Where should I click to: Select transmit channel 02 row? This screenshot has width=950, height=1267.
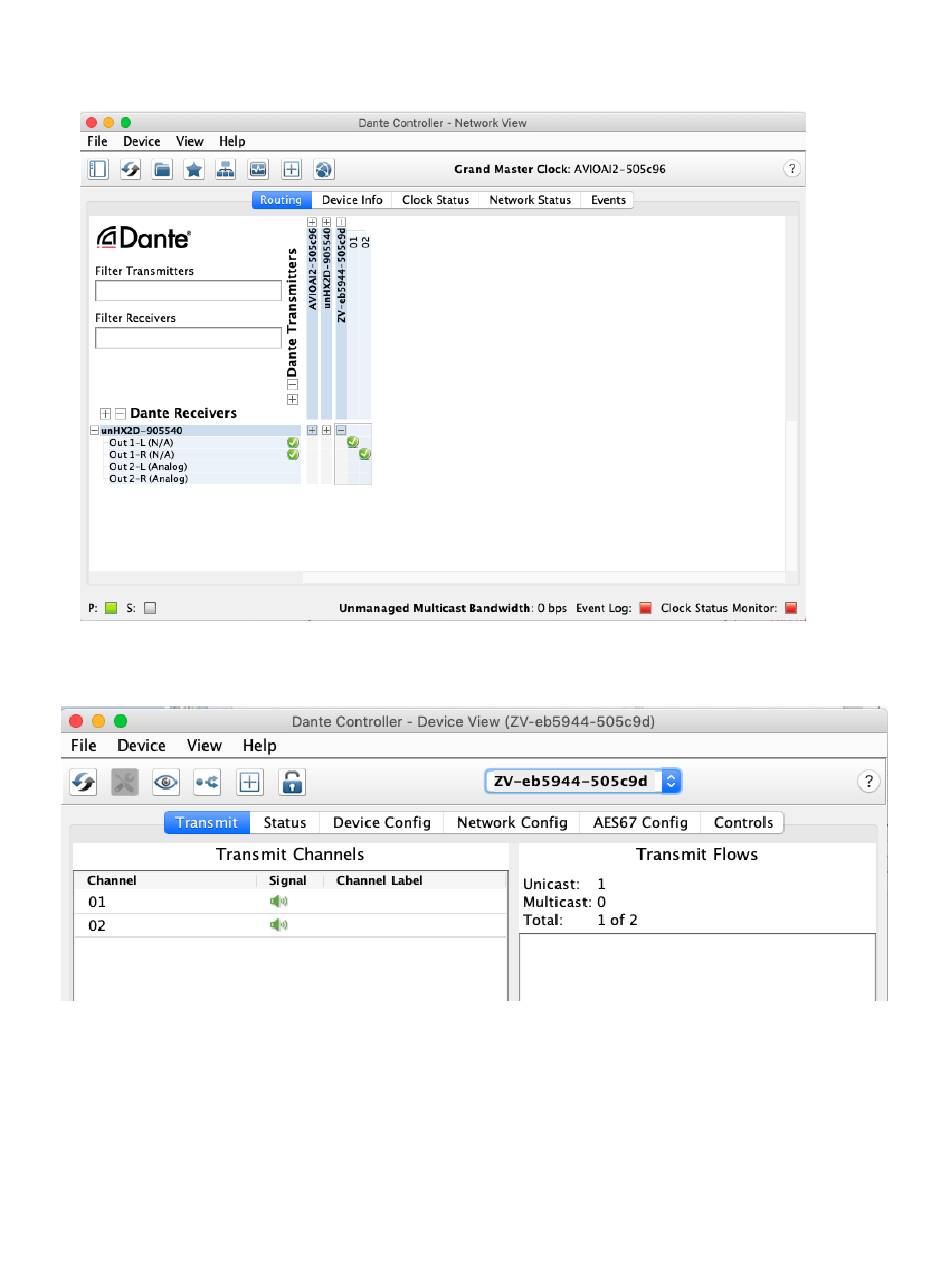coord(290,925)
